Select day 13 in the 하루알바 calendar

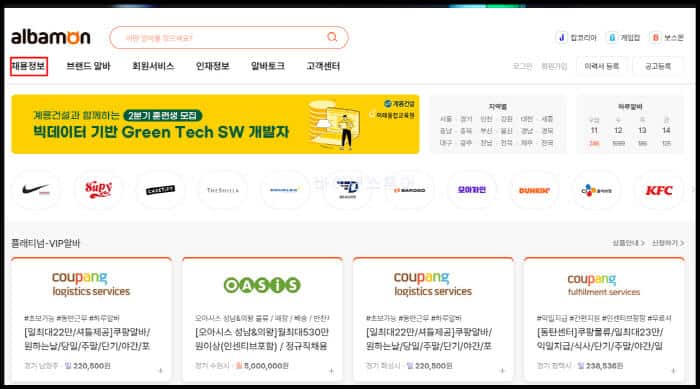click(x=642, y=130)
